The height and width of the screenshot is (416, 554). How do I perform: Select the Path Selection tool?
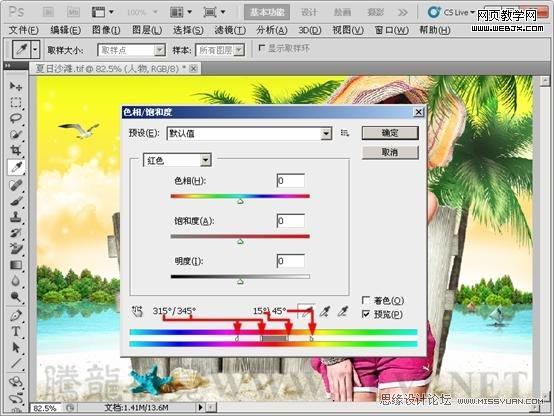click(16, 348)
